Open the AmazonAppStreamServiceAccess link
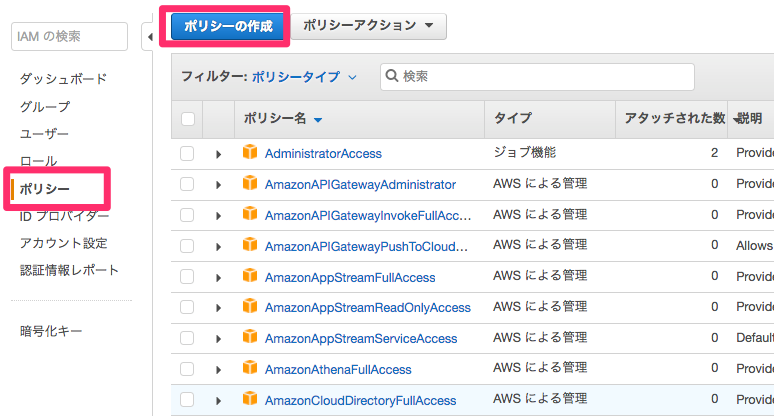Image resolution: width=774 pixels, height=416 pixels. pos(361,339)
